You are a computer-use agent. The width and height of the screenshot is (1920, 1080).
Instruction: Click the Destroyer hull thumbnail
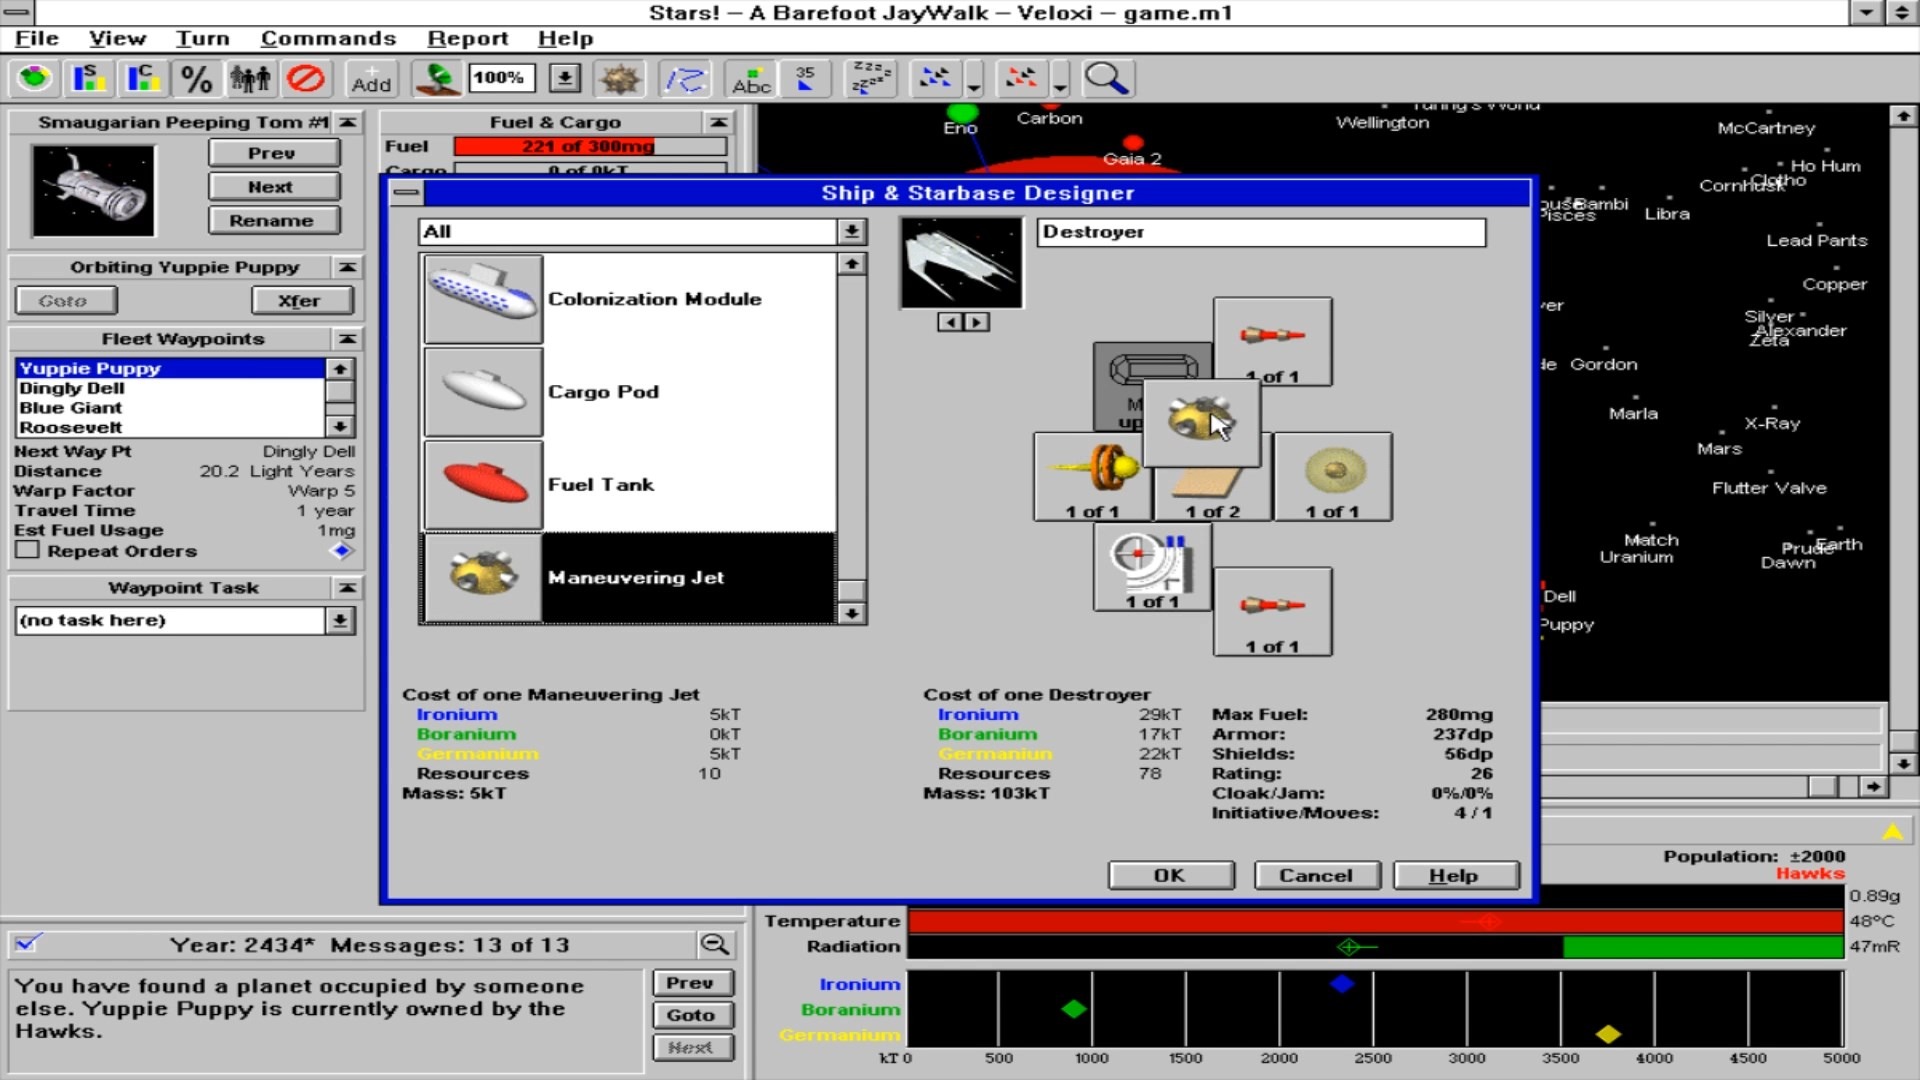961,263
